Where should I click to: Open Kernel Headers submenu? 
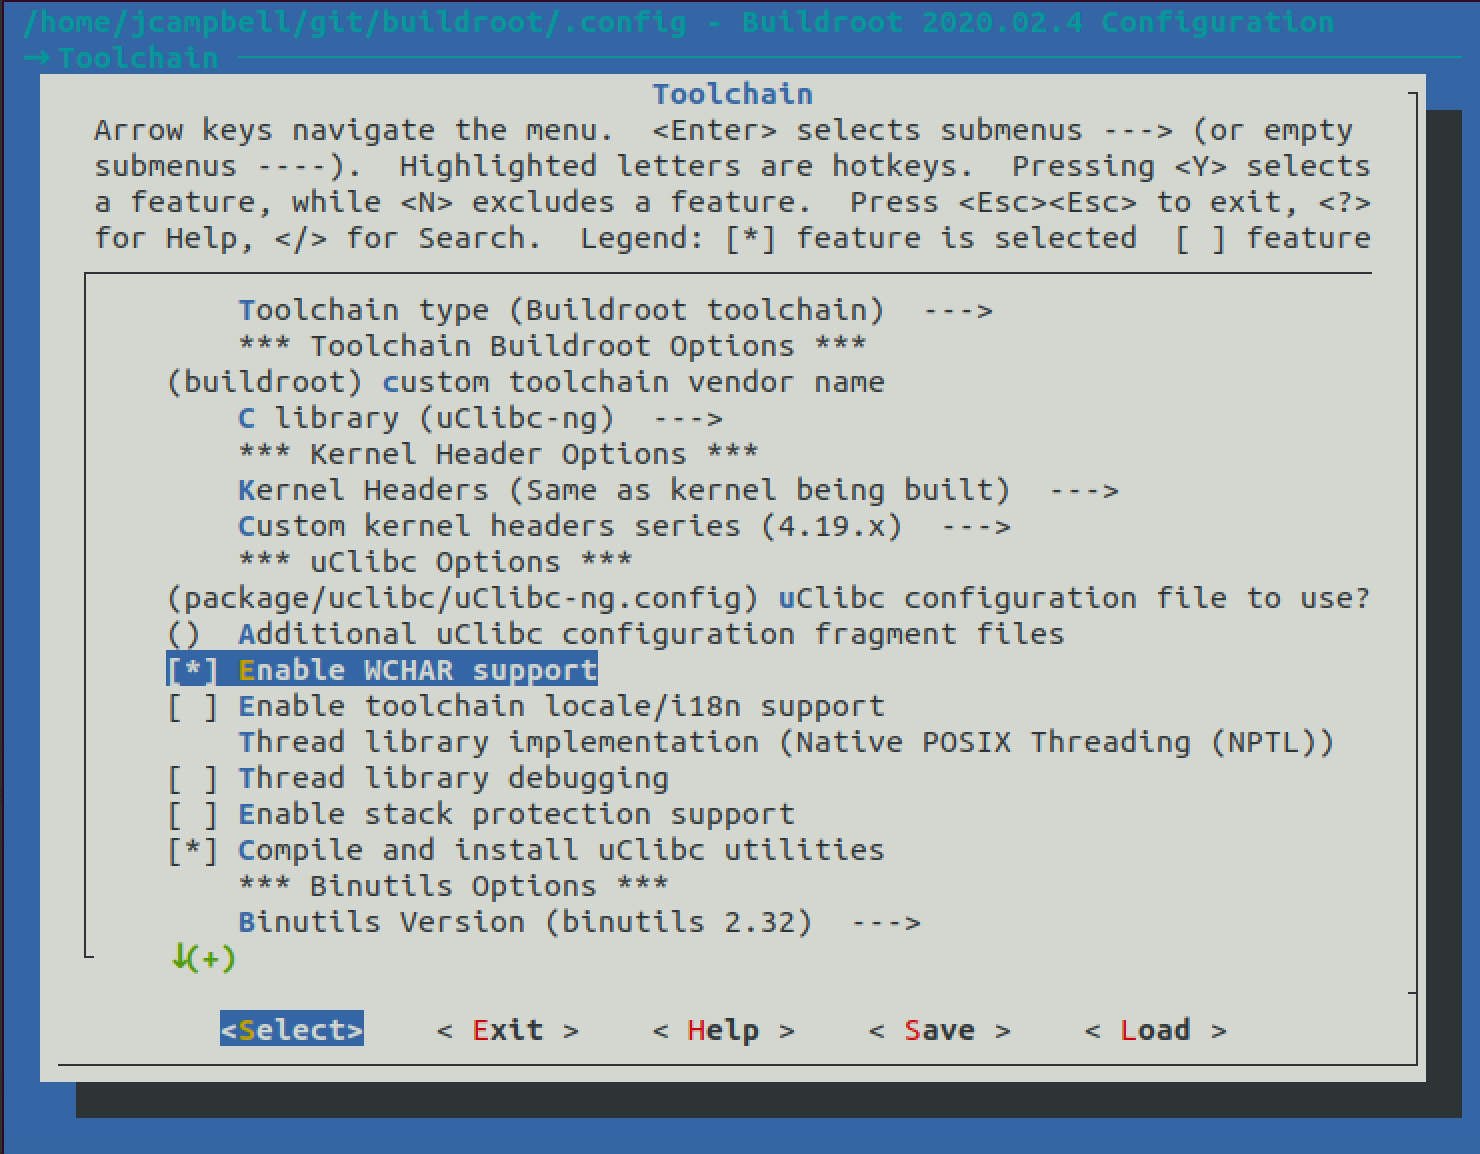679,490
